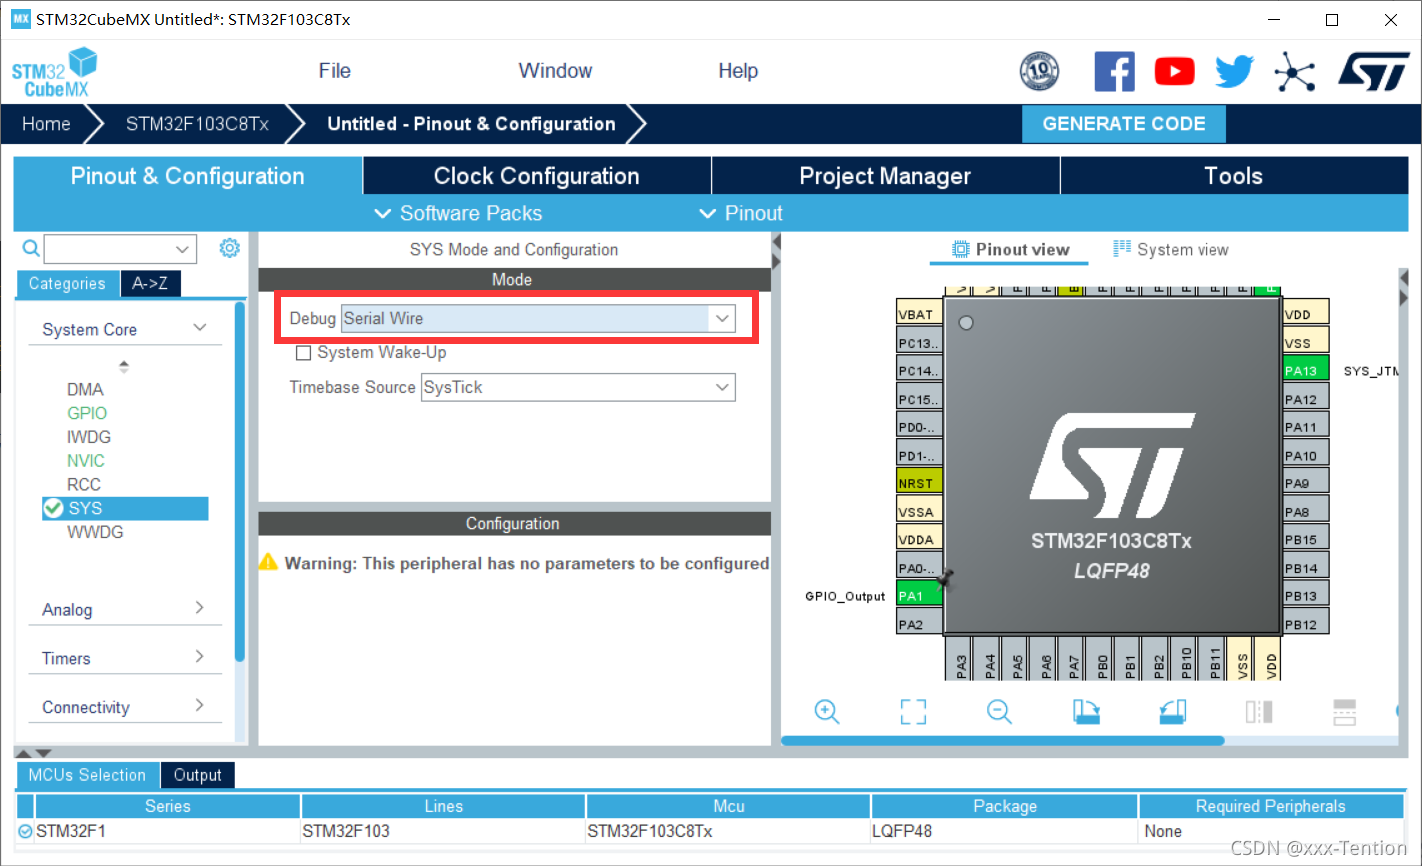Select DMA in System Core
1422x866 pixels.
(85, 389)
